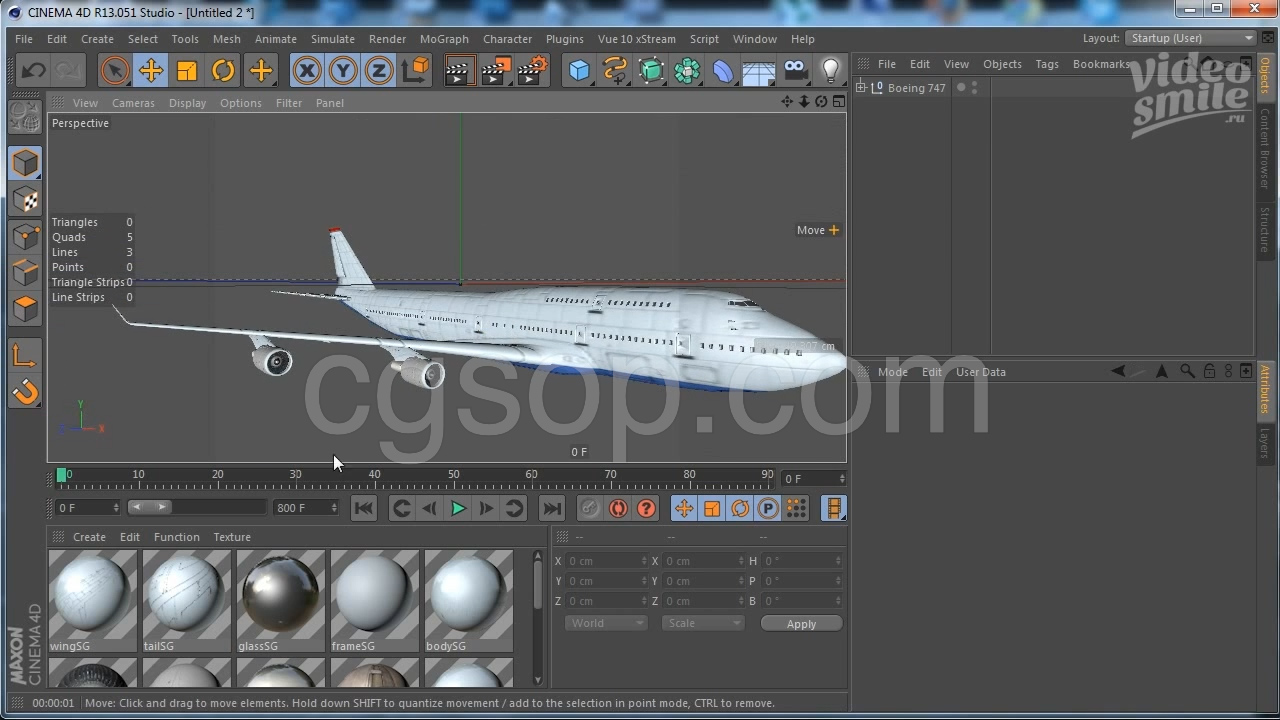The height and width of the screenshot is (720, 1280).
Task: Click the Floor environment grid icon
Action: pyautogui.click(x=759, y=70)
